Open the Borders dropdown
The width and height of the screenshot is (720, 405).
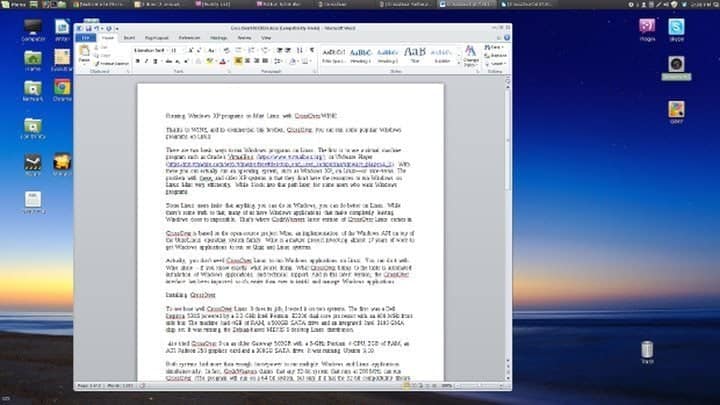point(305,61)
